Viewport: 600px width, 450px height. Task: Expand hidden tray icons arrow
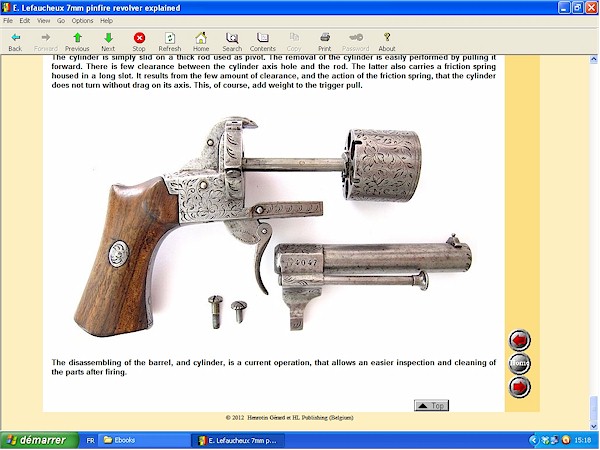(534, 440)
